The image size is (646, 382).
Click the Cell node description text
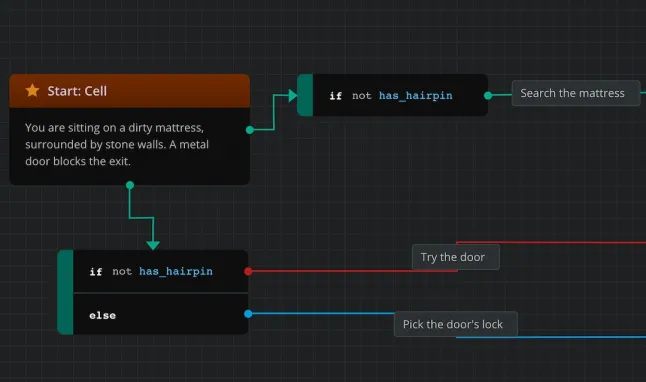tap(117, 144)
